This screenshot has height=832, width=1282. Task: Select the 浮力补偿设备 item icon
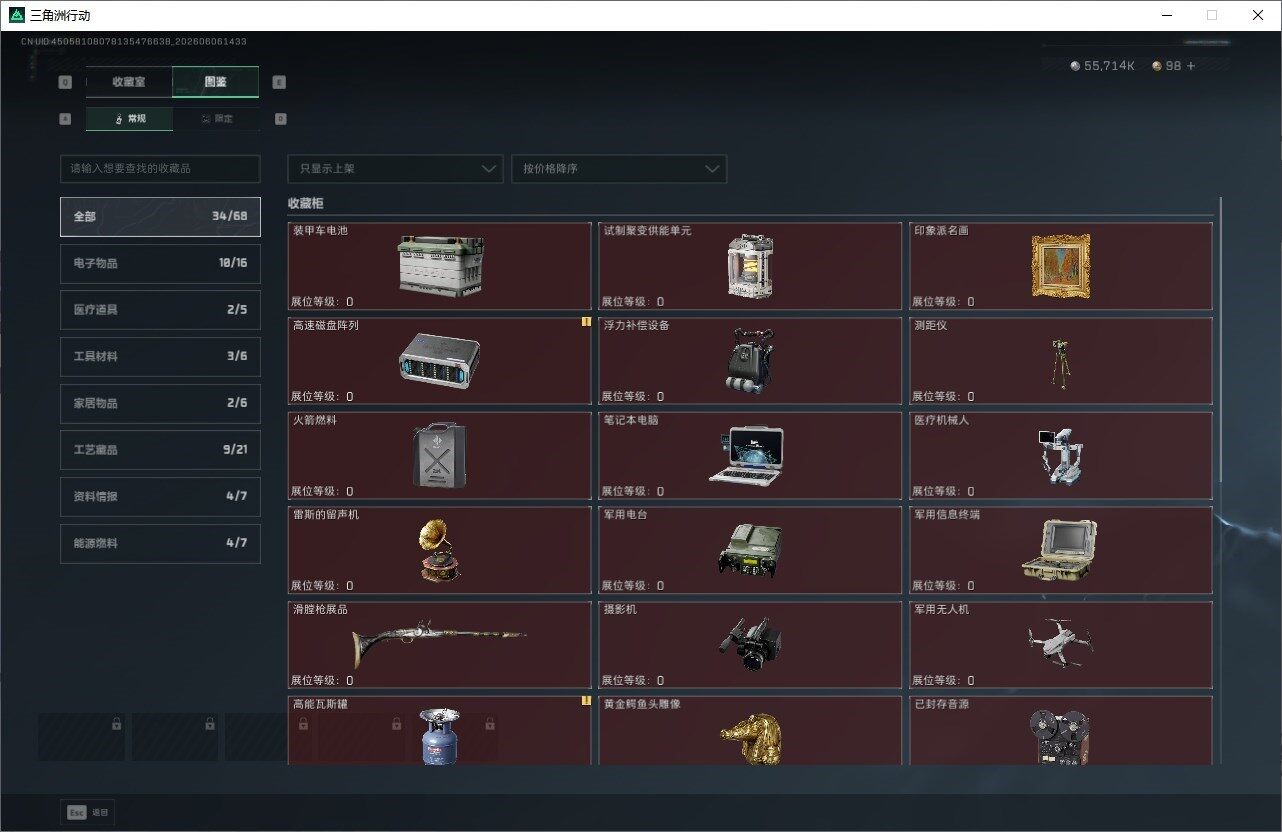click(x=748, y=359)
